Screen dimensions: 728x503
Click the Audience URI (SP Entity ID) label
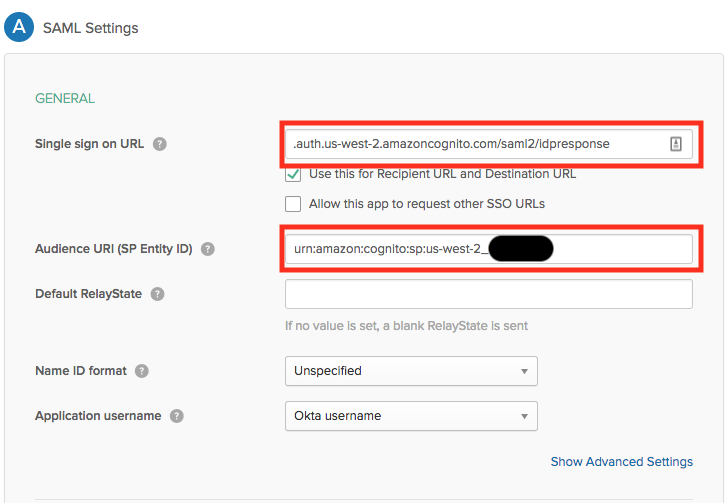tap(114, 249)
